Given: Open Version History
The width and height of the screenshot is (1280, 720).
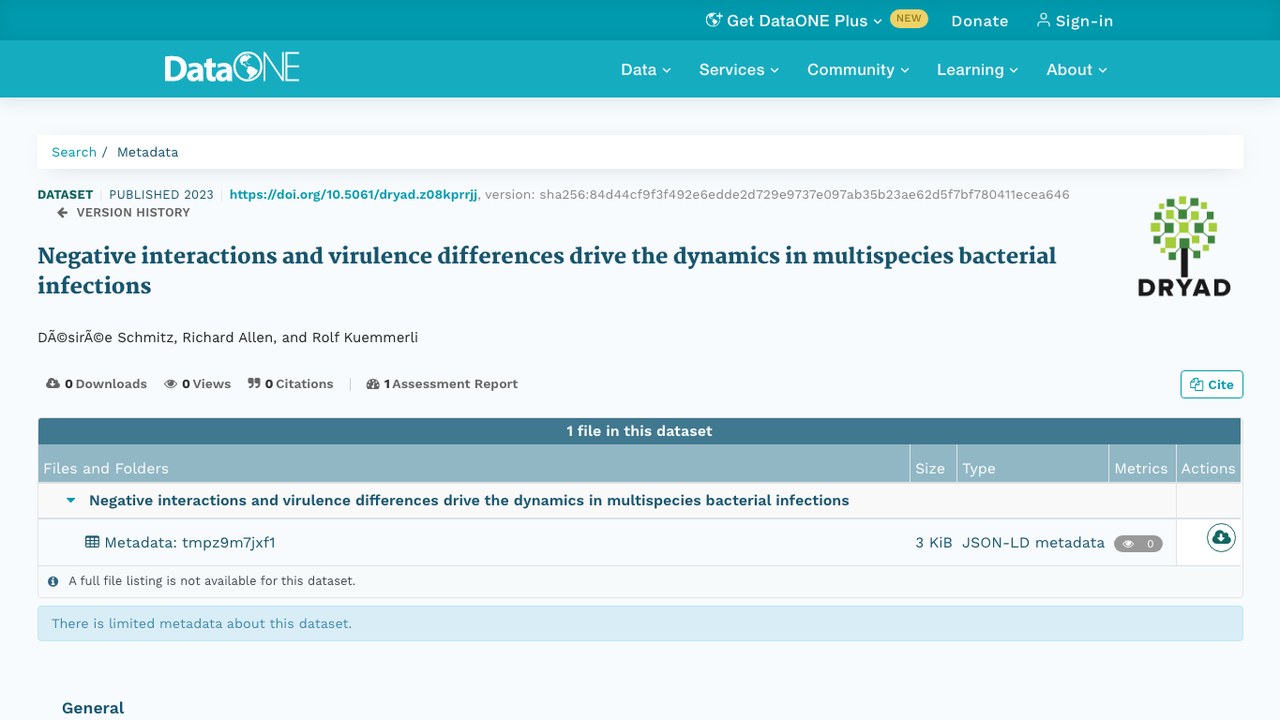Looking at the screenshot, I should click(x=124, y=212).
